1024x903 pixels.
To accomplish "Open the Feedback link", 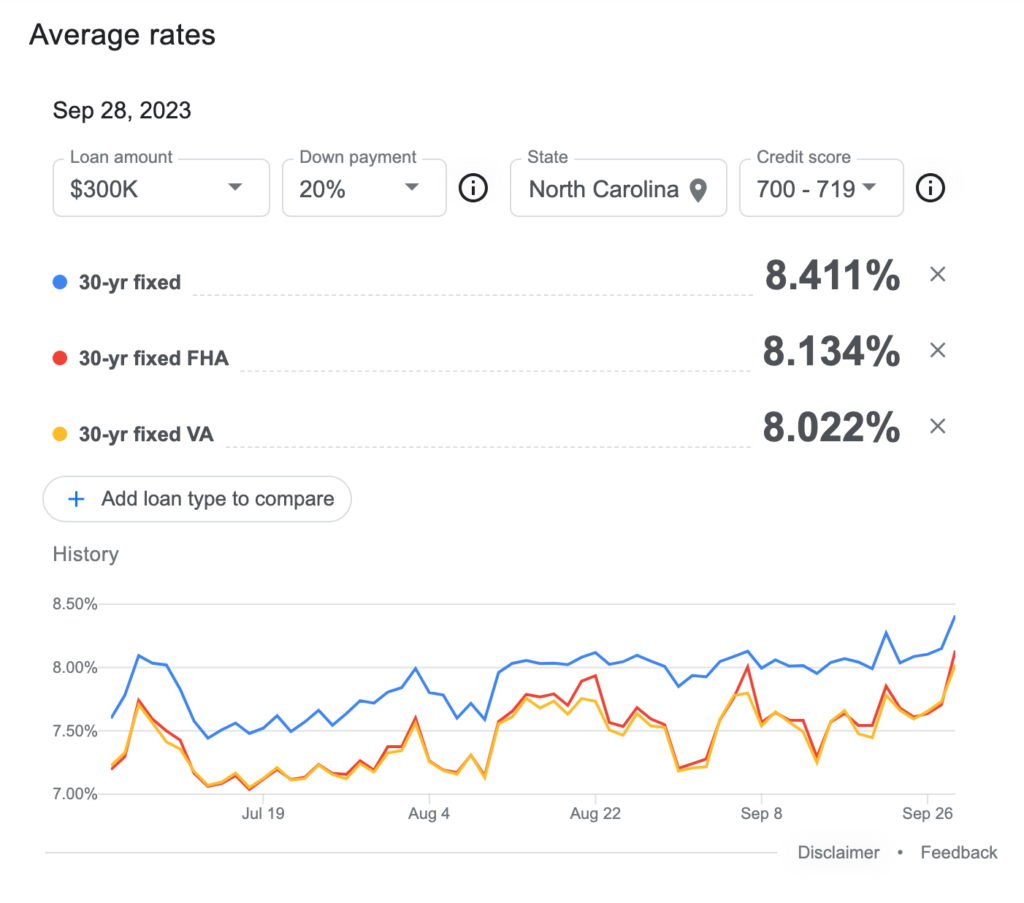I will (x=959, y=853).
